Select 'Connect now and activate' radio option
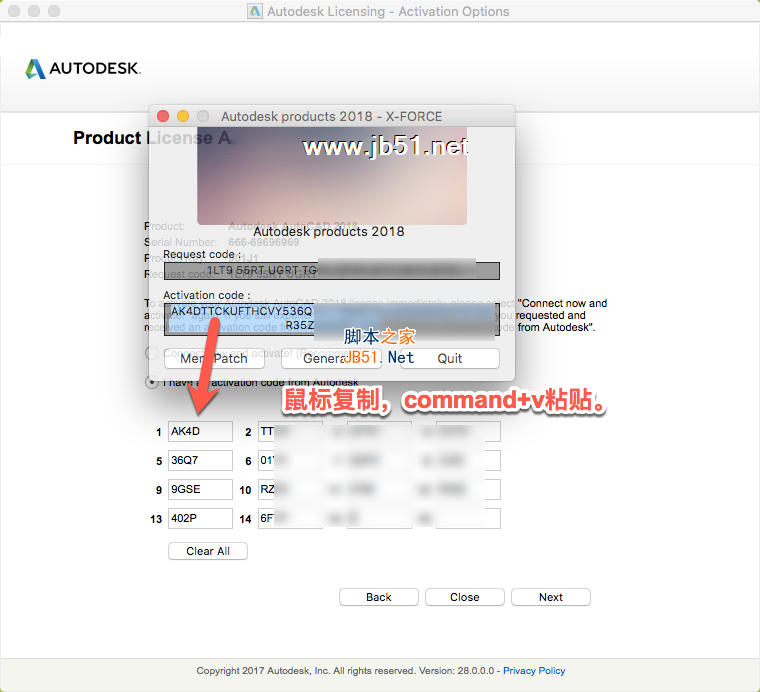The width and height of the screenshot is (760, 692). click(x=152, y=353)
